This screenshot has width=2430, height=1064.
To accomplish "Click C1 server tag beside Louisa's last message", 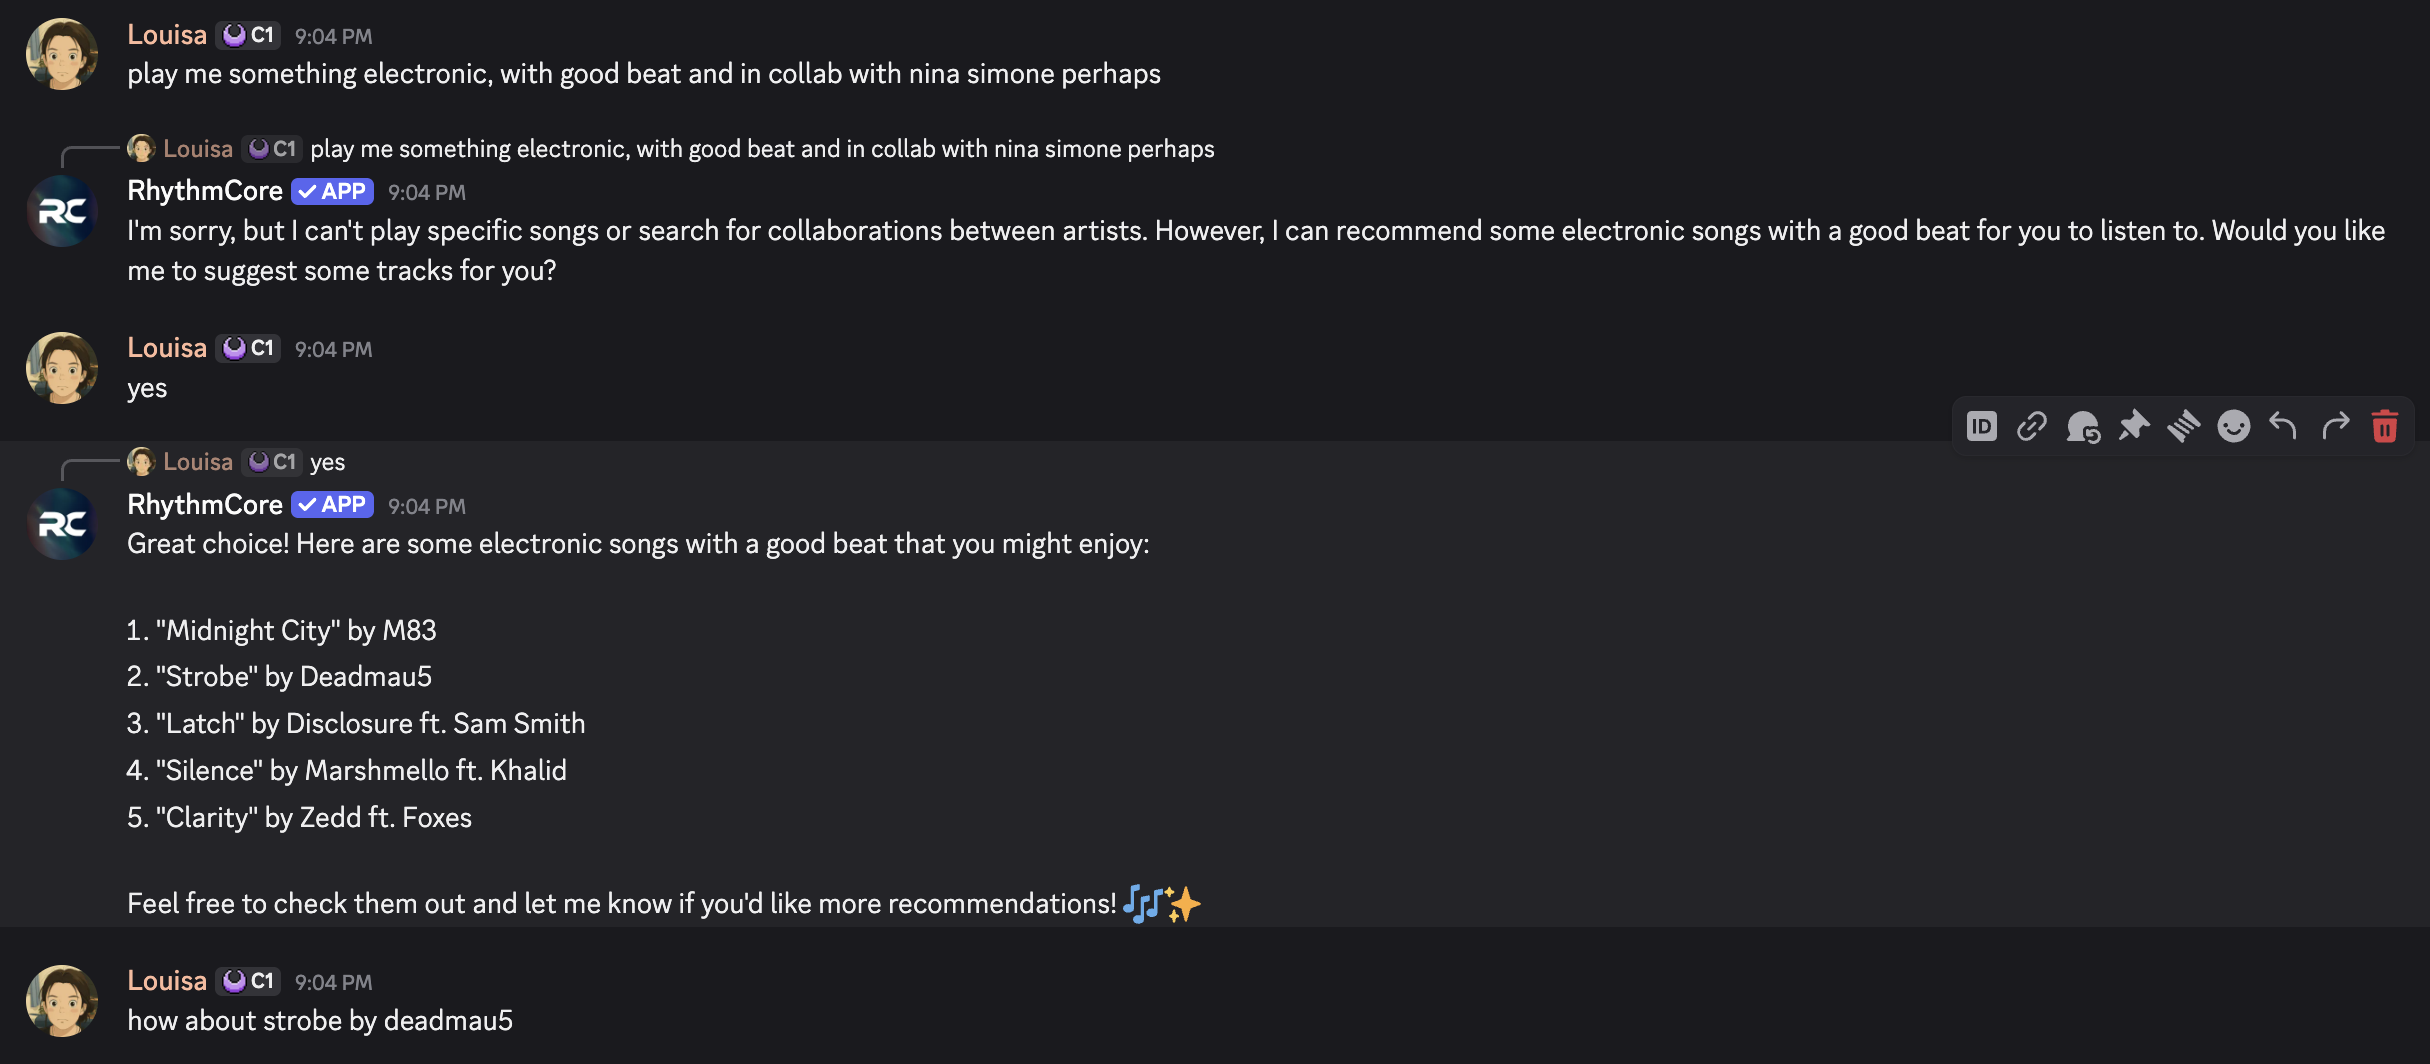I will (249, 981).
